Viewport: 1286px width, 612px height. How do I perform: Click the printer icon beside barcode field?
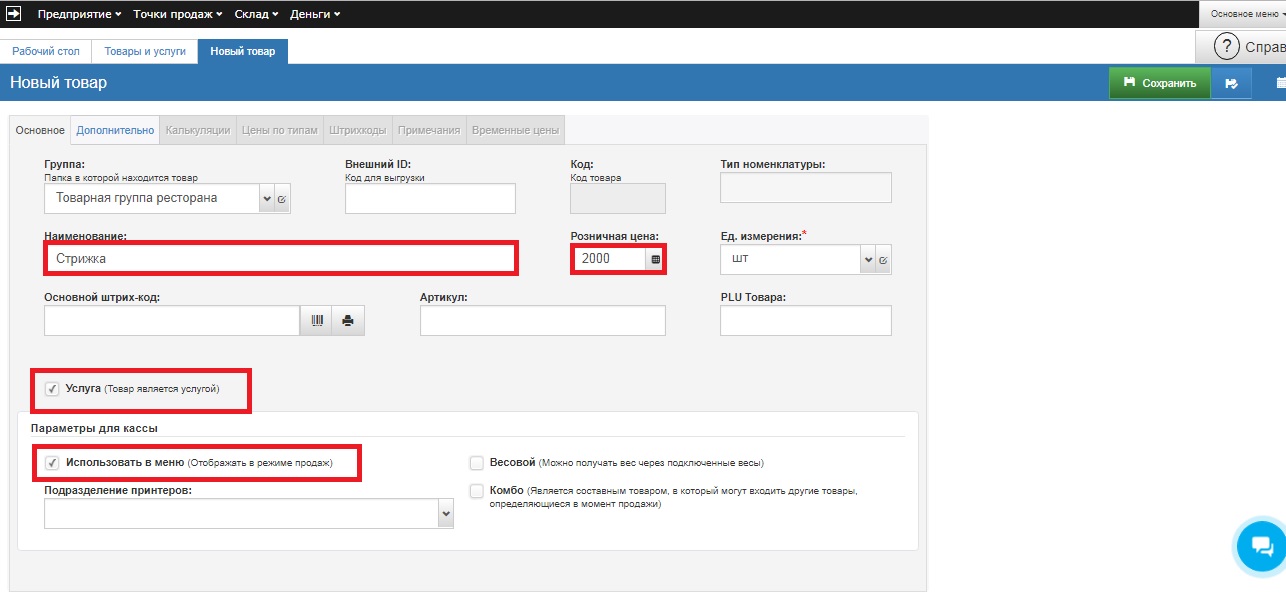pos(348,321)
